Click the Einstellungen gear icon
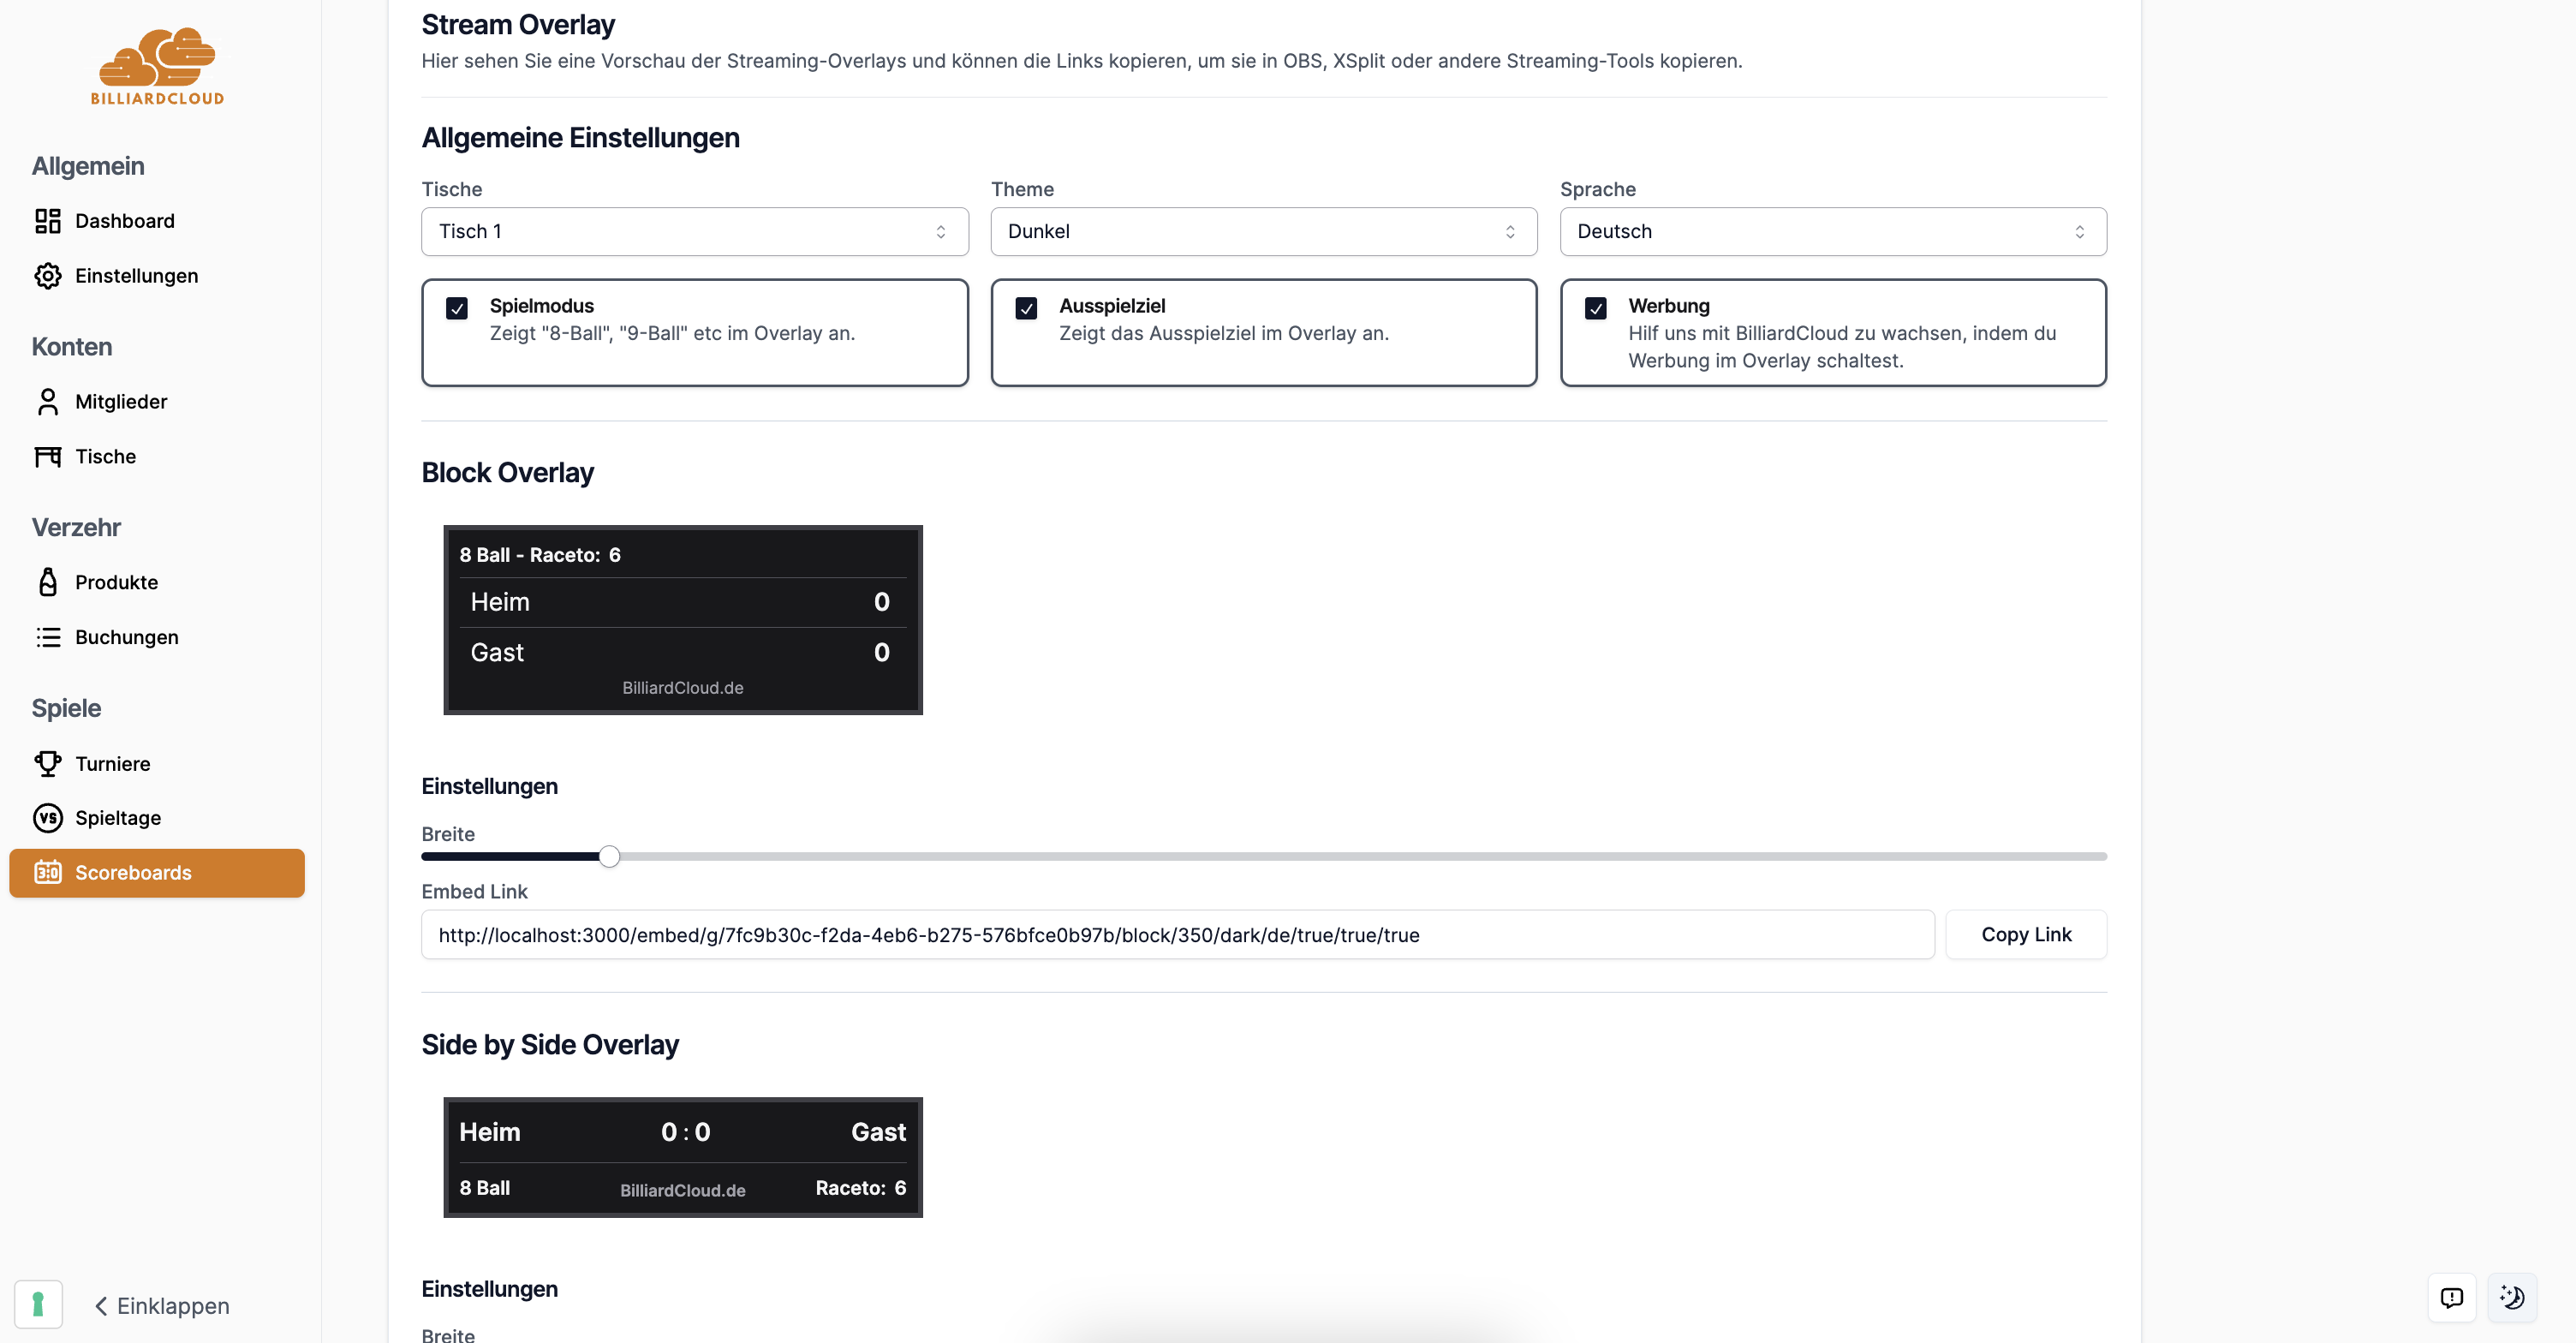 click(x=48, y=276)
